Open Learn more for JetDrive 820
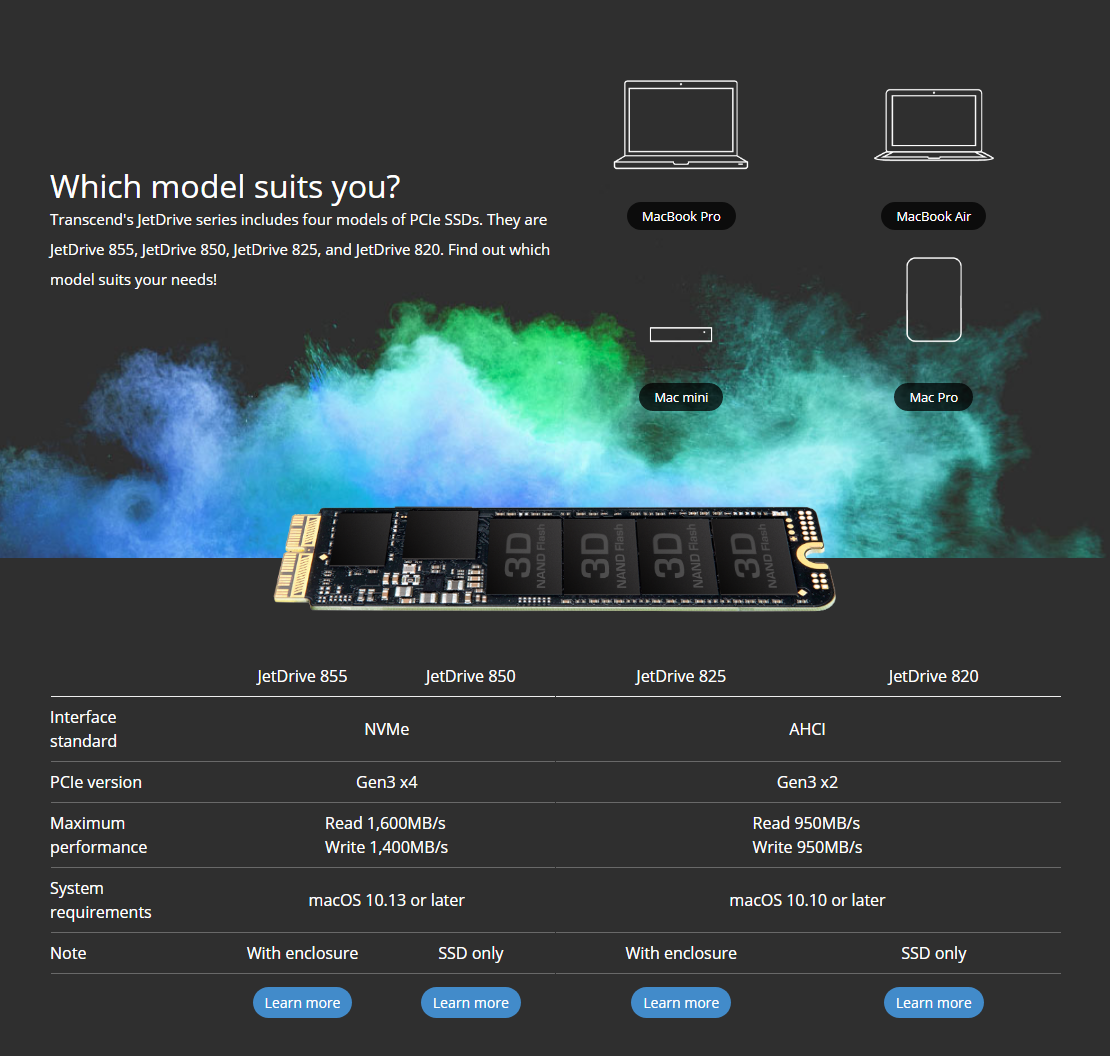The width and height of the screenshot is (1110, 1056). [934, 1002]
